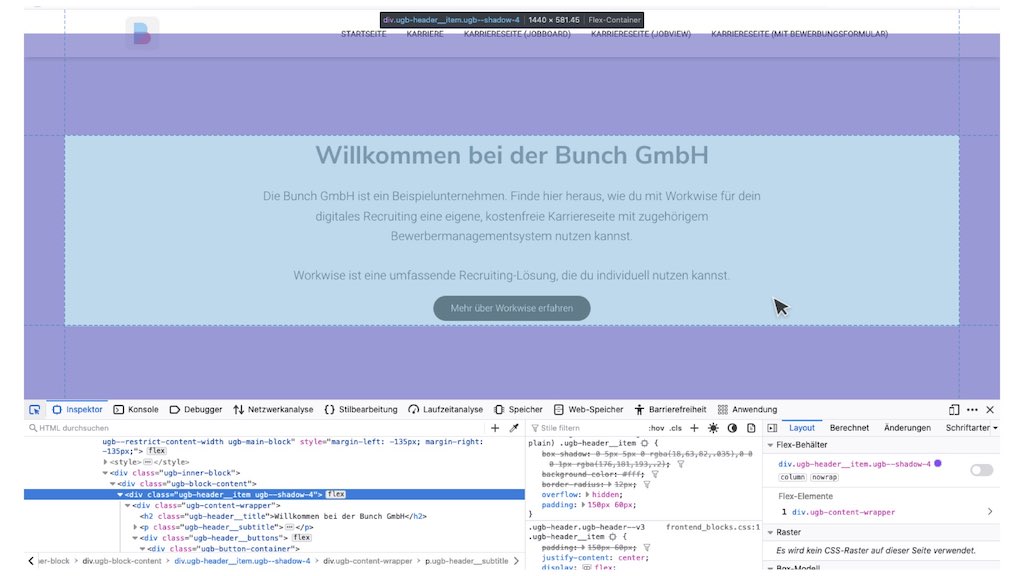Open the sidebar tabs overflow dropdown arrow
The image size is (1024, 576).
[x=995, y=428]
